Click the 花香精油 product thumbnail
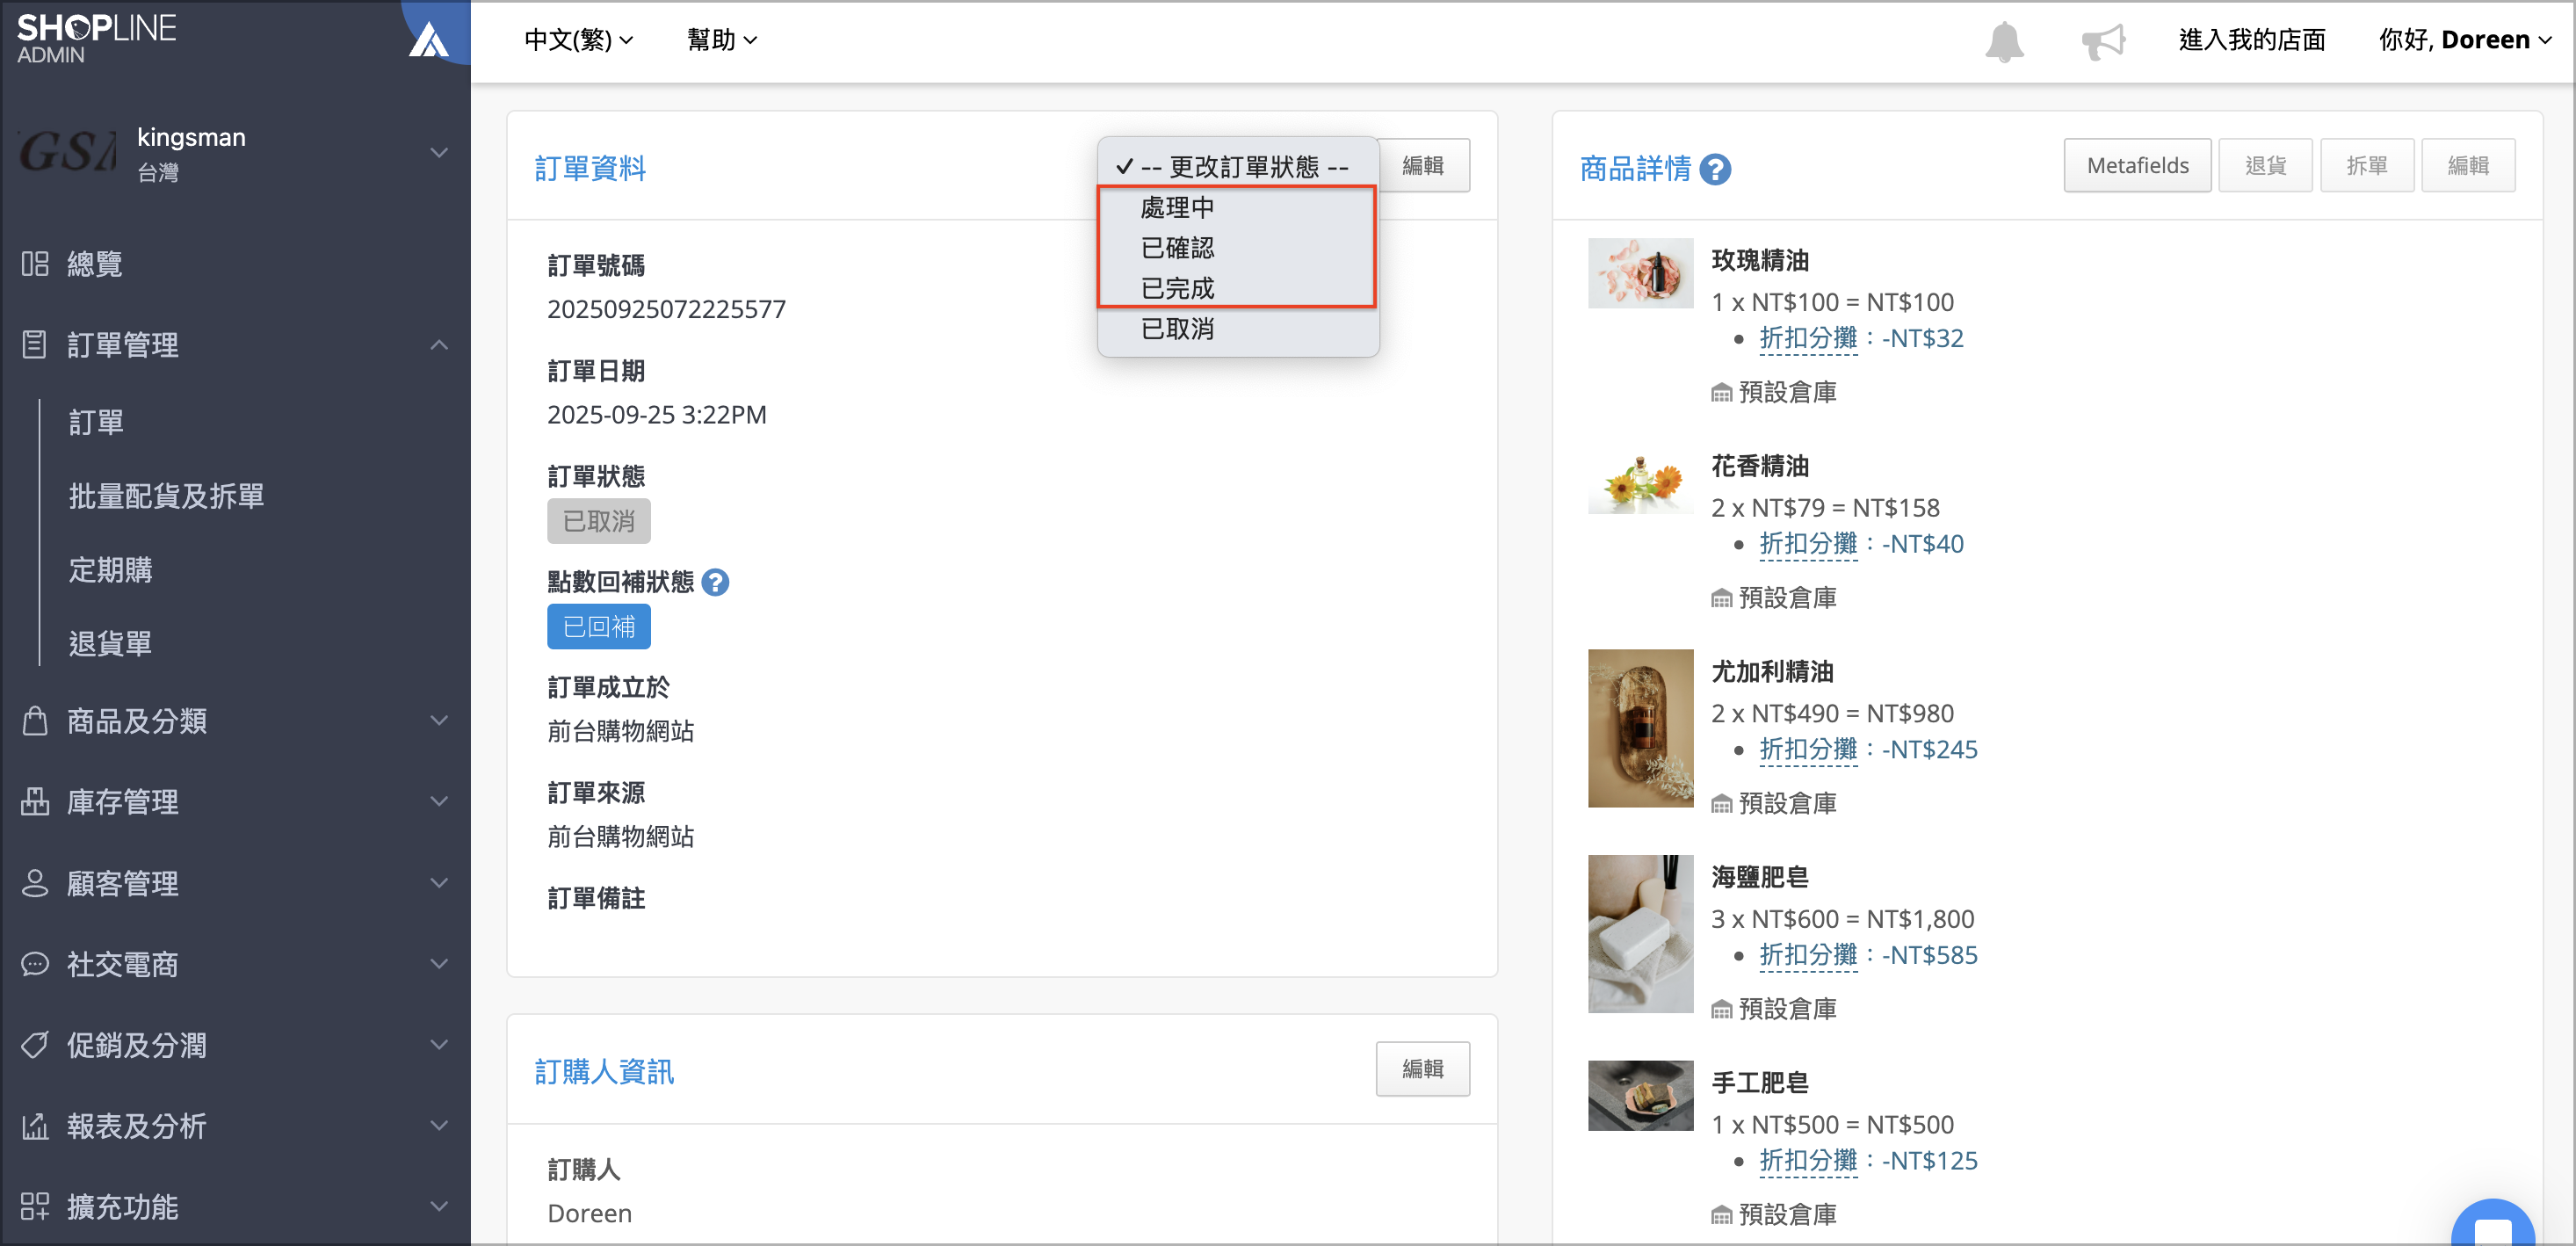Viewport: 2576px width, 1246px height. pyautogui.click(x=1641, y=479)
